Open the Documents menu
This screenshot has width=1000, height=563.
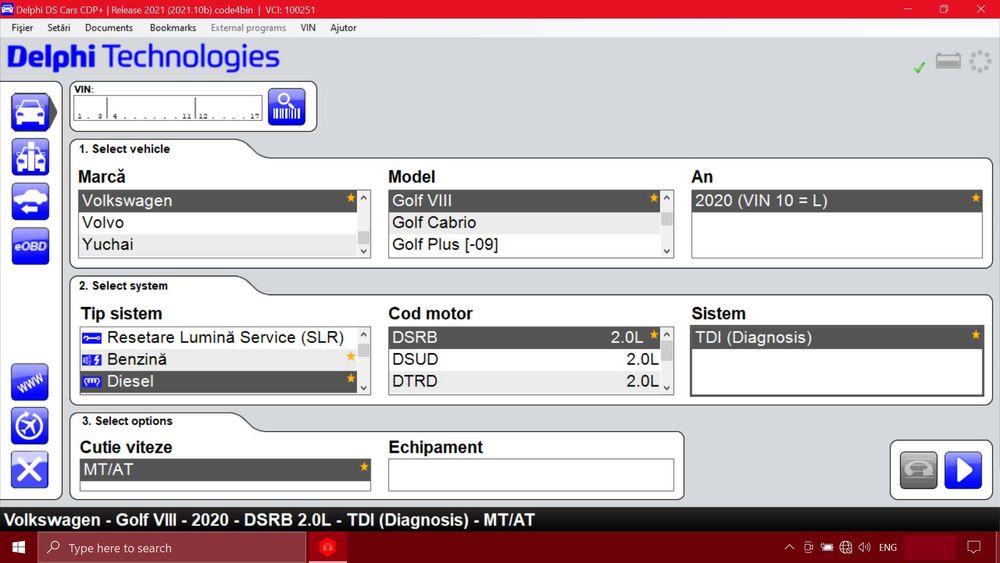click(x=109, y=28)
